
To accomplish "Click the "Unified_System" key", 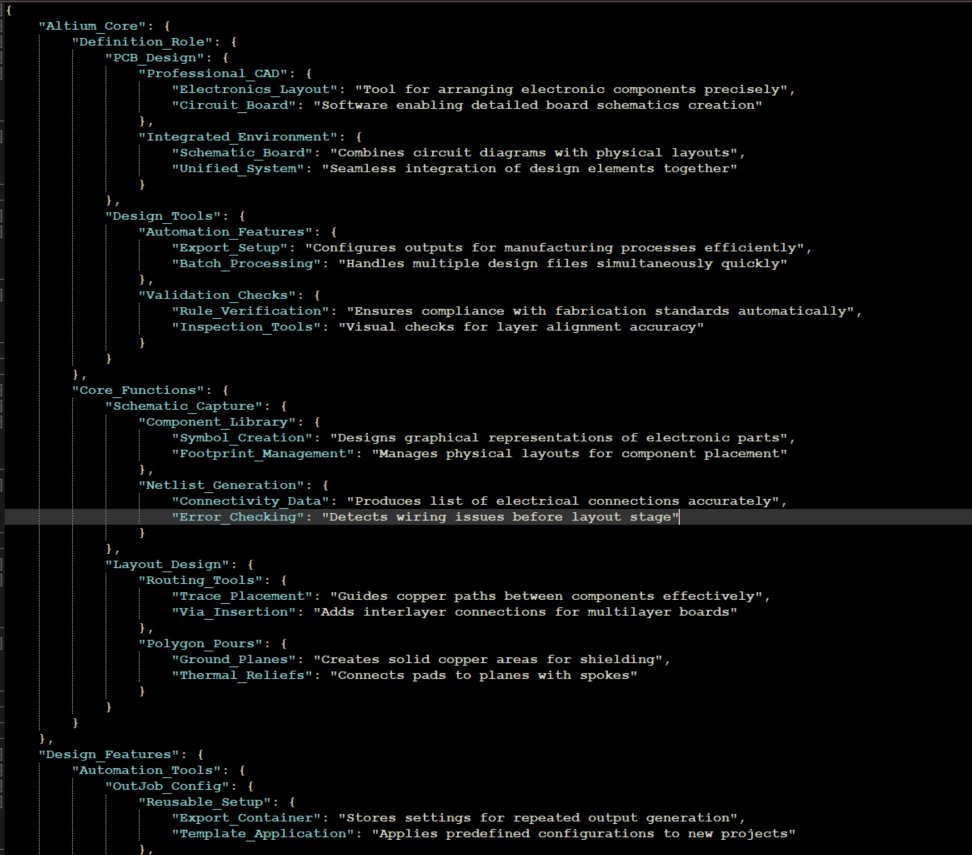I will [238, 169].
